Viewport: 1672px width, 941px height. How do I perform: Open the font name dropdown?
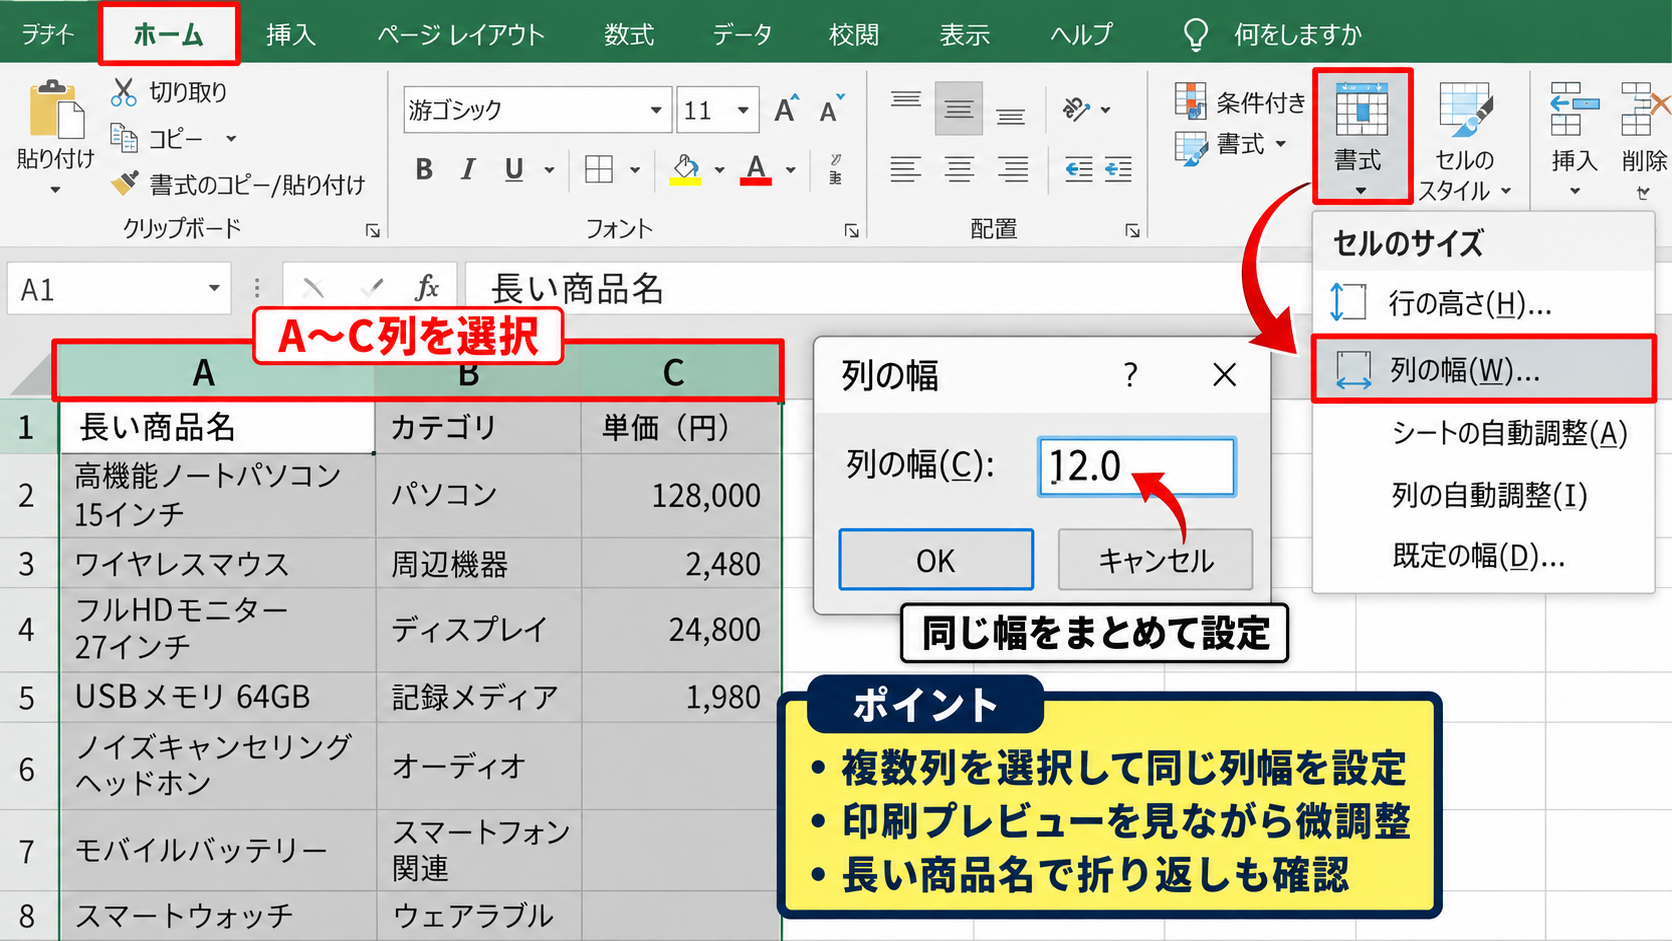(656, 110)
